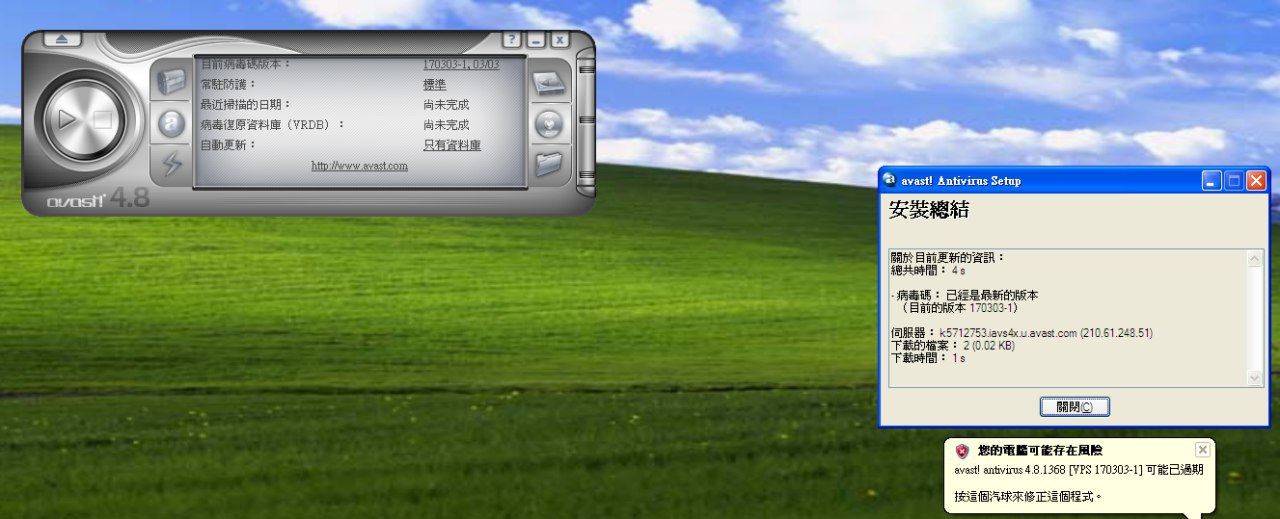The height and width of the screenshot is (519, 1280).
Task: Click 關閉 button in Setup dialog
Action: (x=1075, y=407)
